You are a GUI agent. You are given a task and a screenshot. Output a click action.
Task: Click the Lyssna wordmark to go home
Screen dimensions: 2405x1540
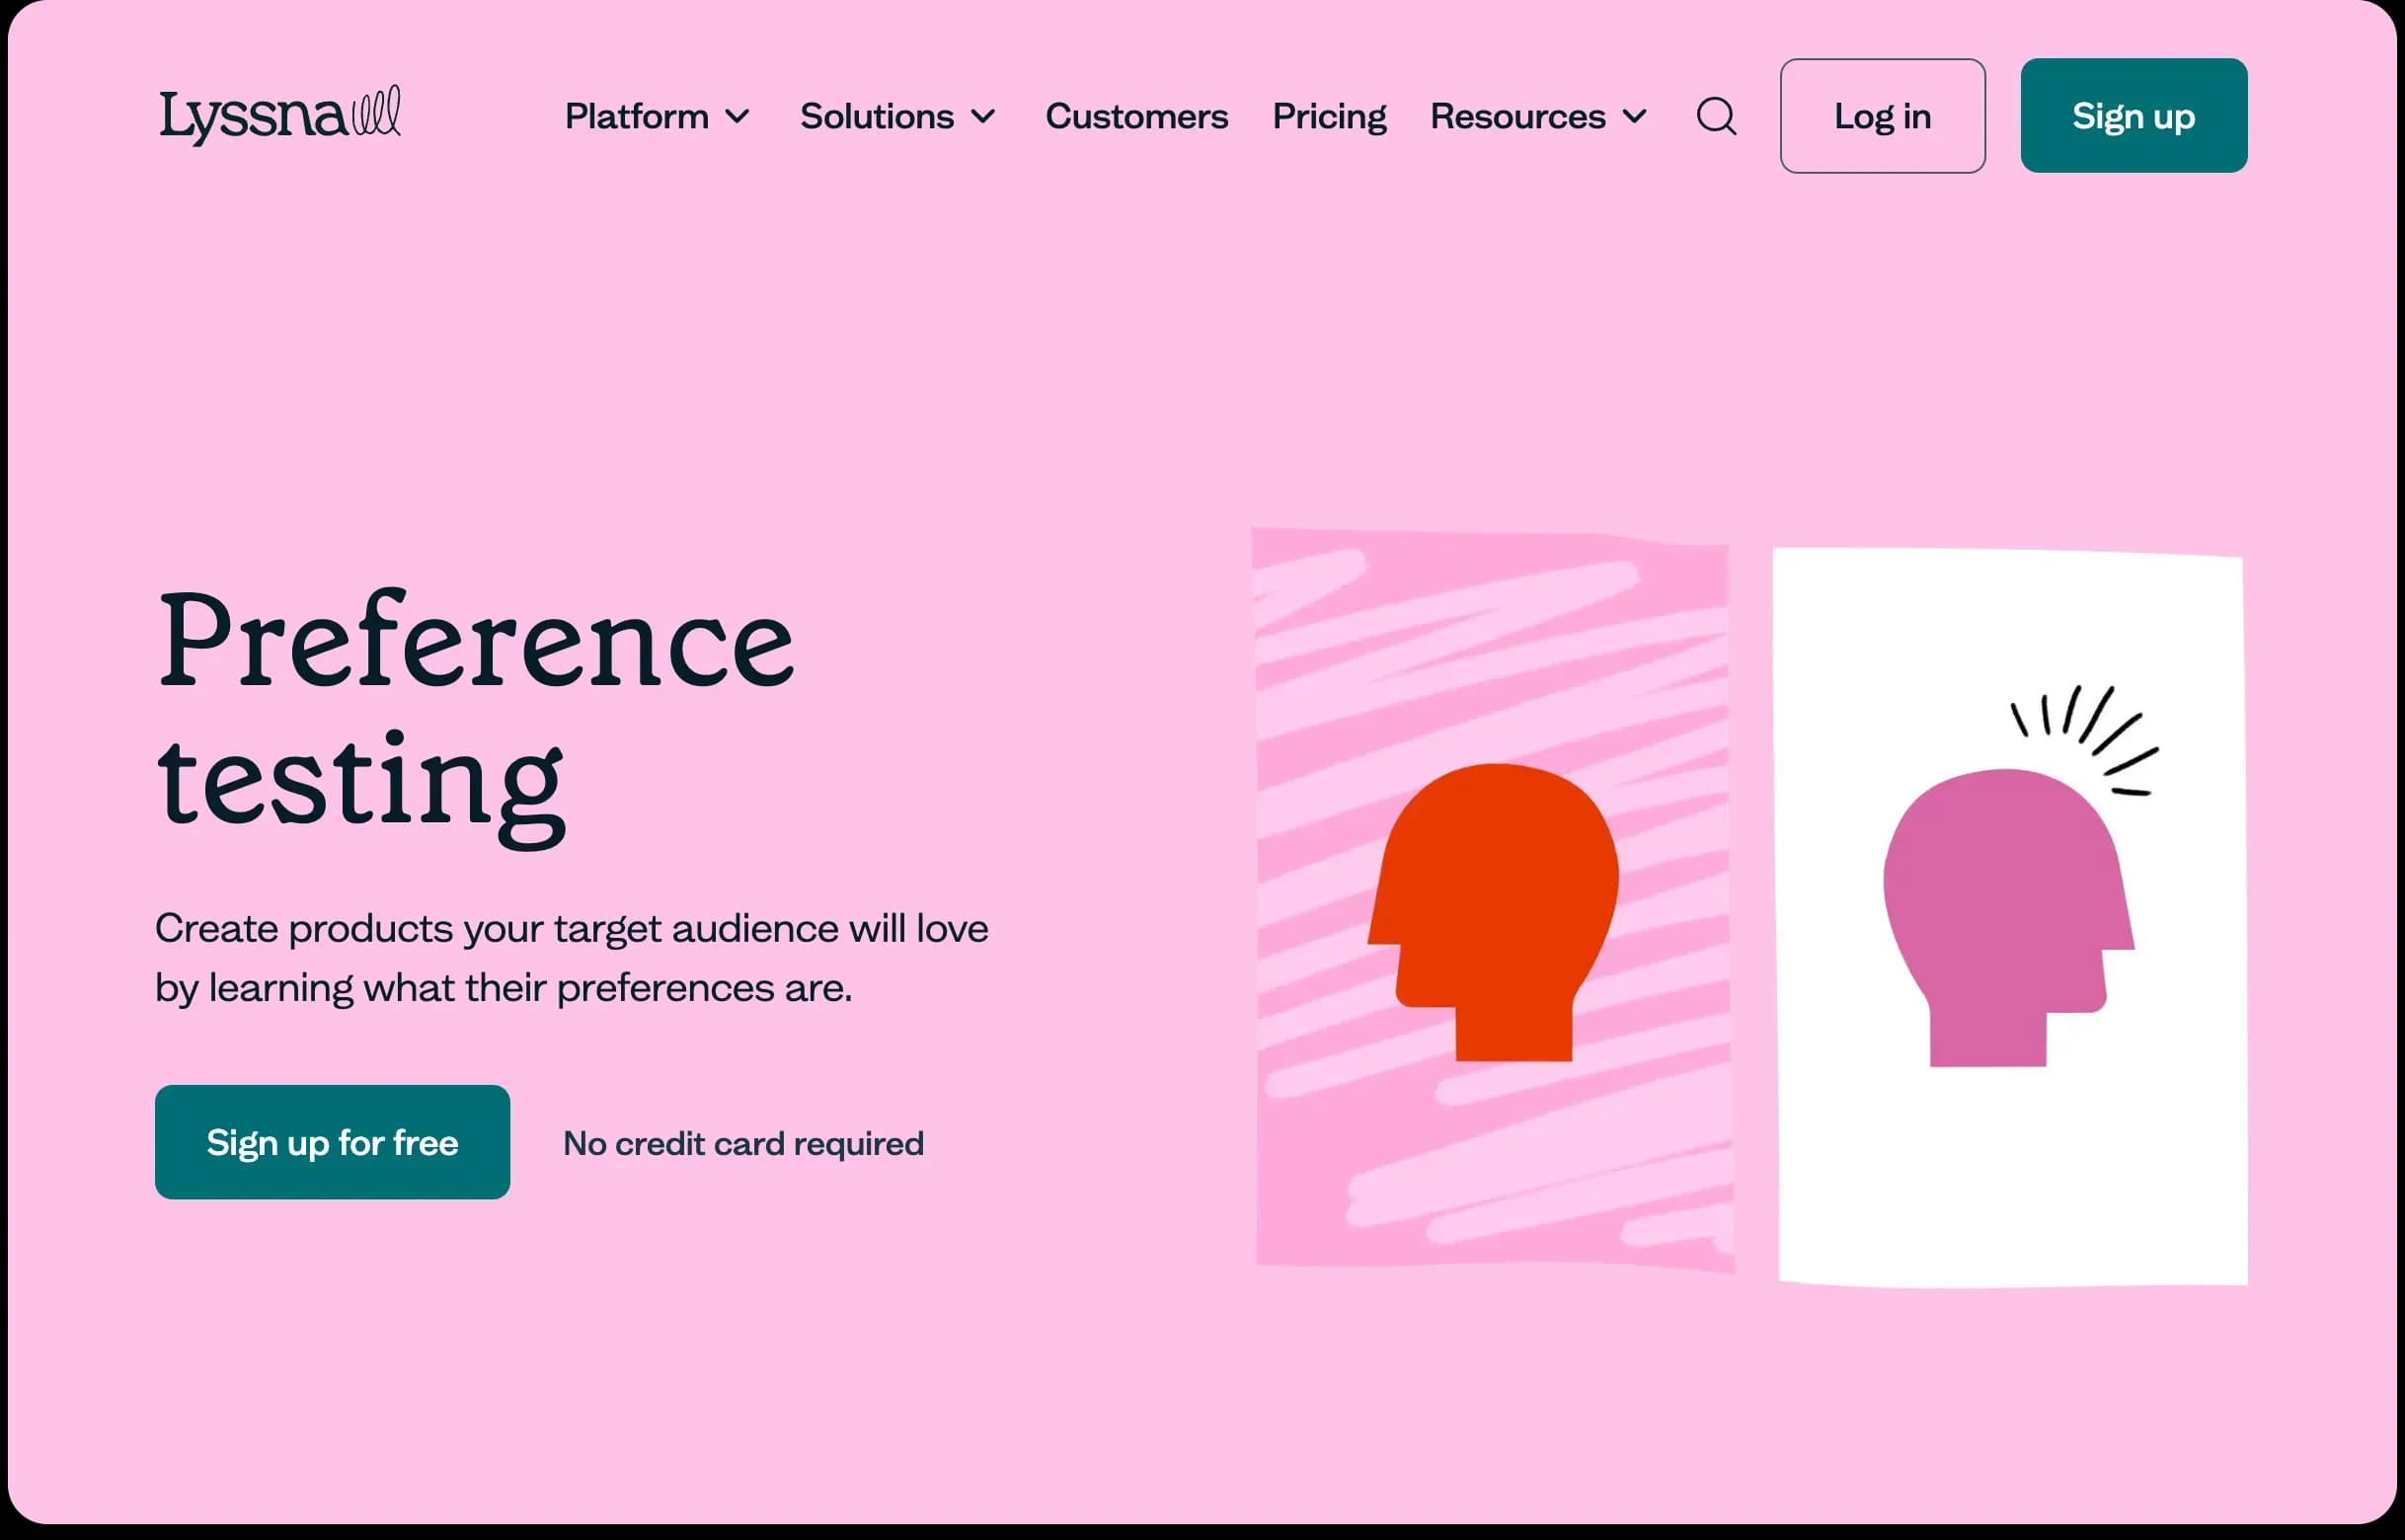253,117
